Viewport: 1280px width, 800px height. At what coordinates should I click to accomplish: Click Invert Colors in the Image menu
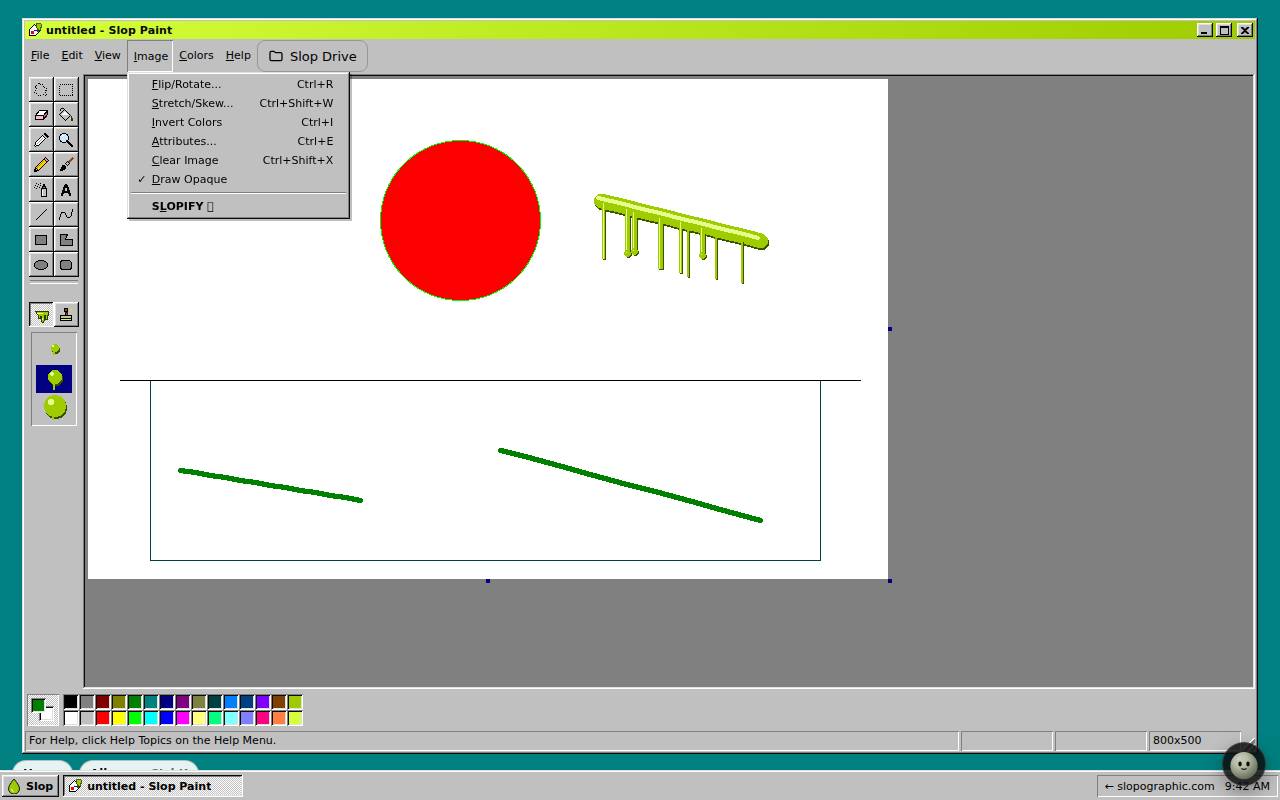238,122
